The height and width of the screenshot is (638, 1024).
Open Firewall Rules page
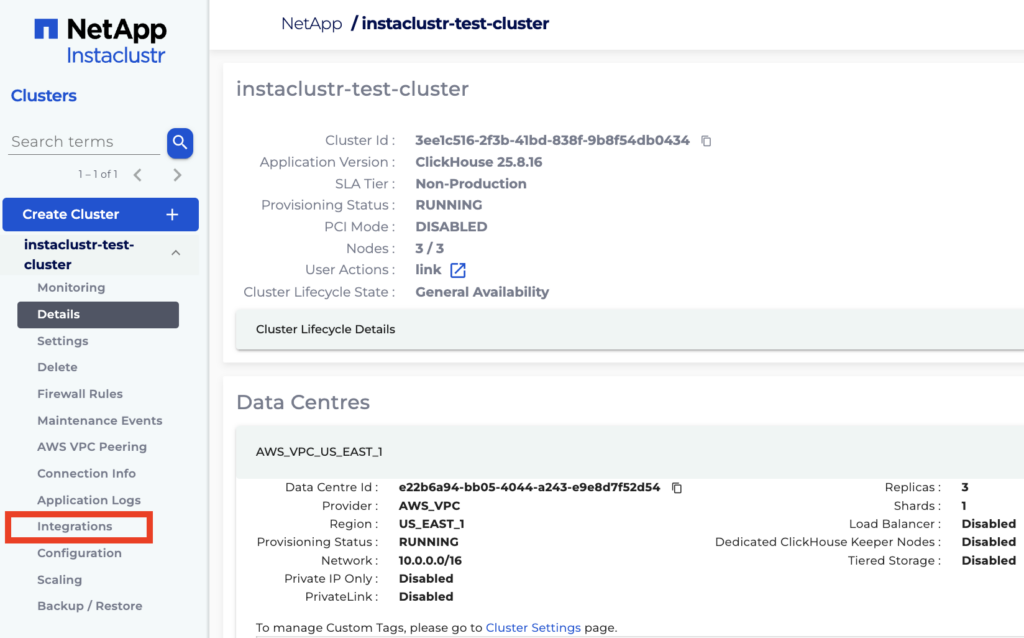pos(80,394)
